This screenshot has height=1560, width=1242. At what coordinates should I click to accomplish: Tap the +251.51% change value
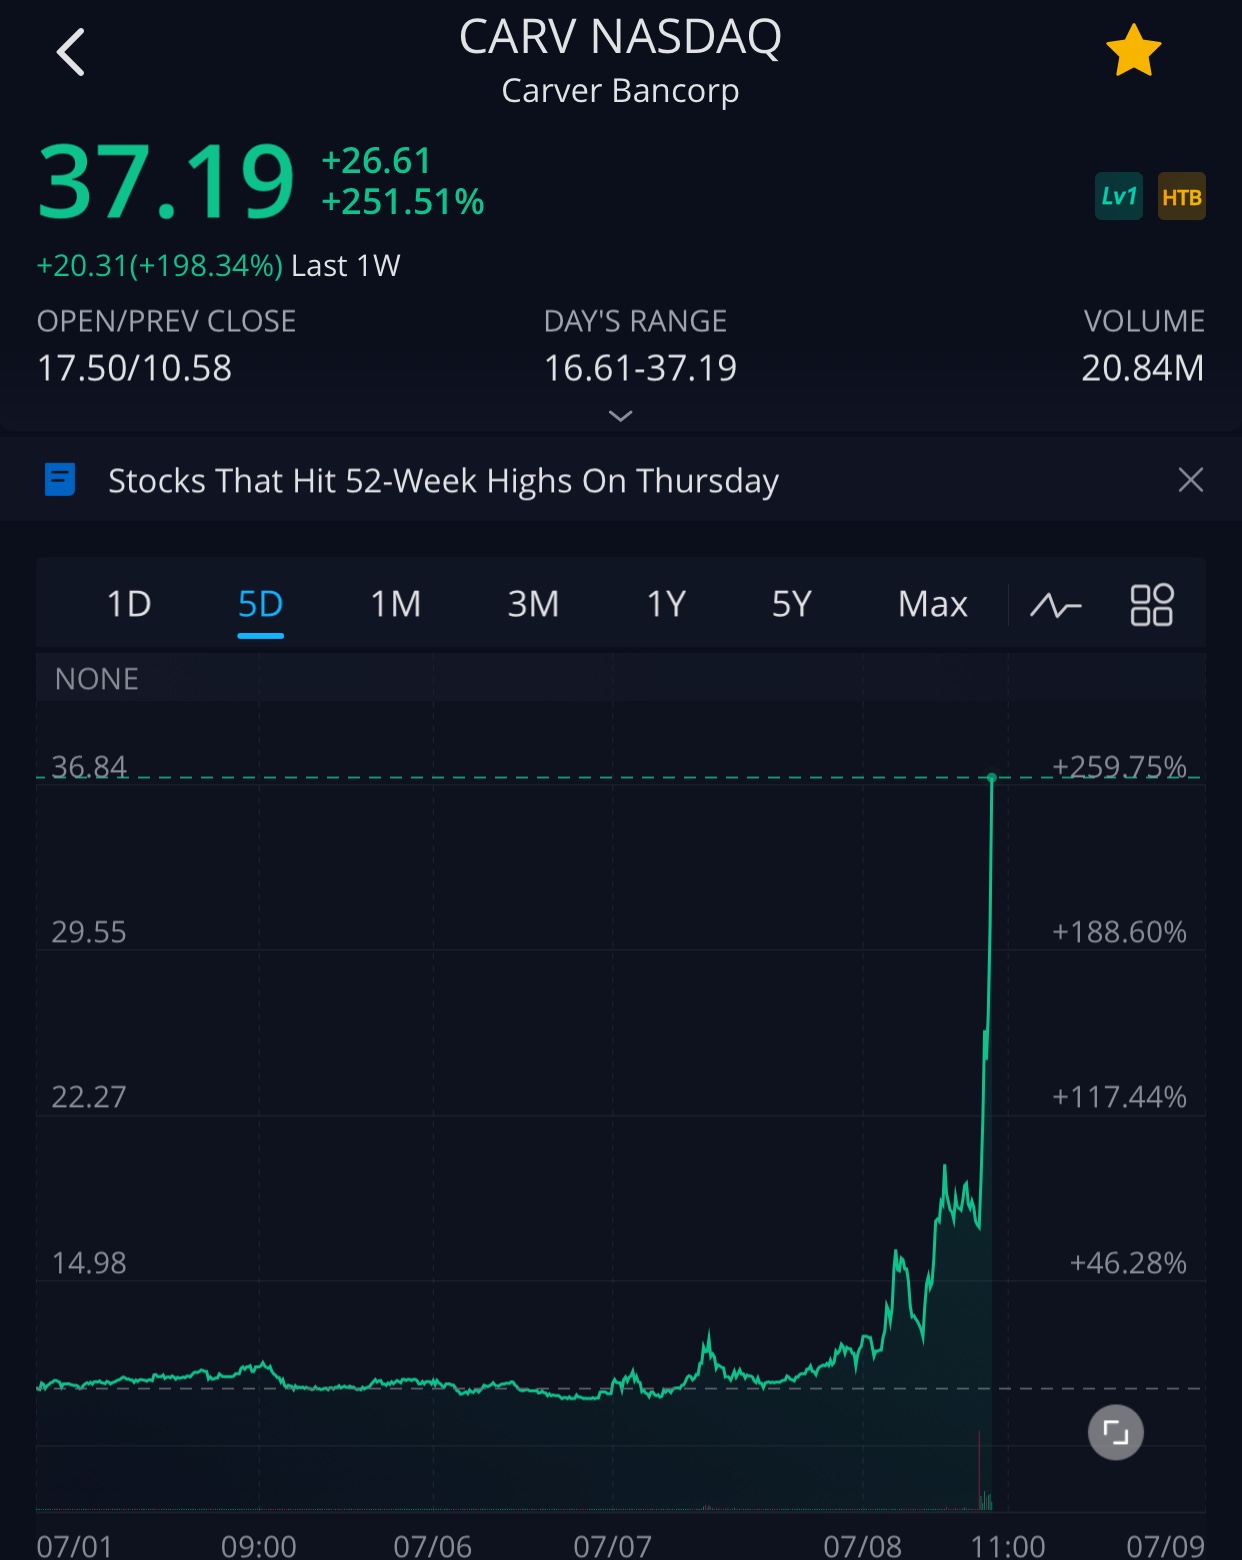click(x=402, y=202)
